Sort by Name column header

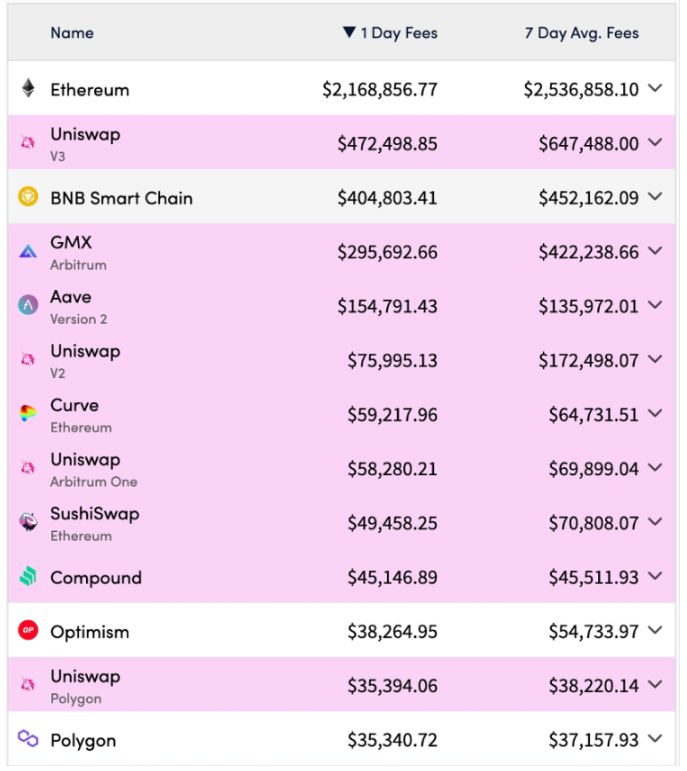(x=72, y=33)
